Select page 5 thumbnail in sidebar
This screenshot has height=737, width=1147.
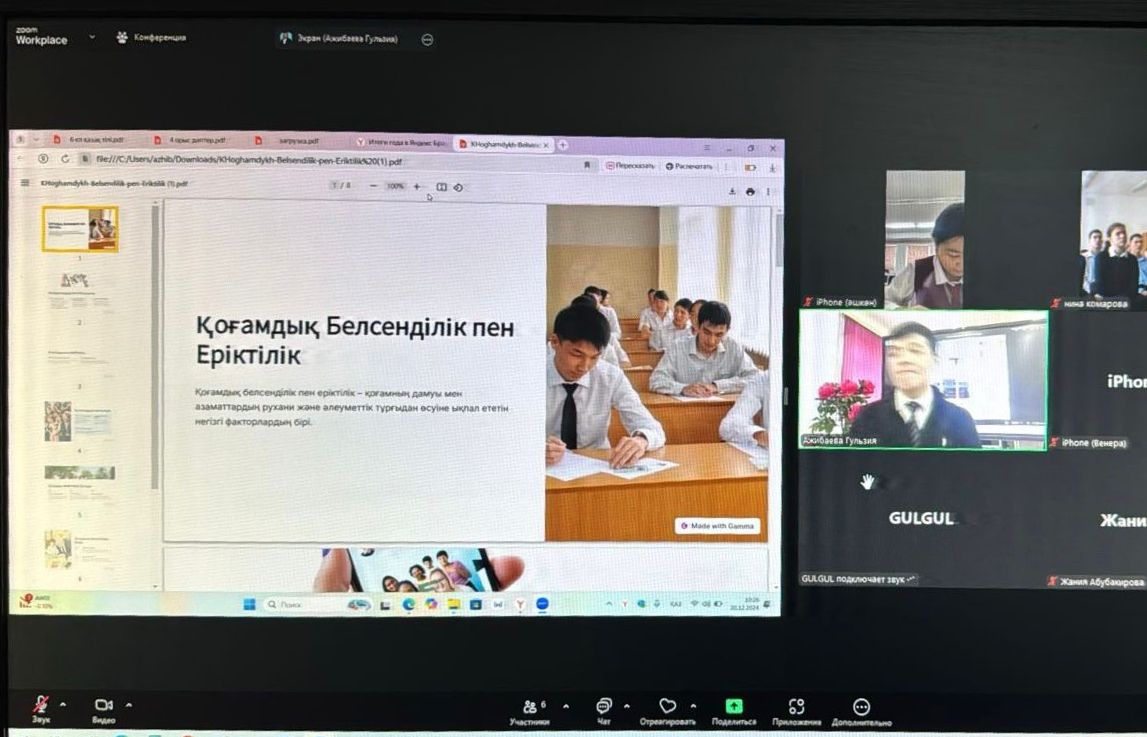pyautogui.click(x=80, y=484)
